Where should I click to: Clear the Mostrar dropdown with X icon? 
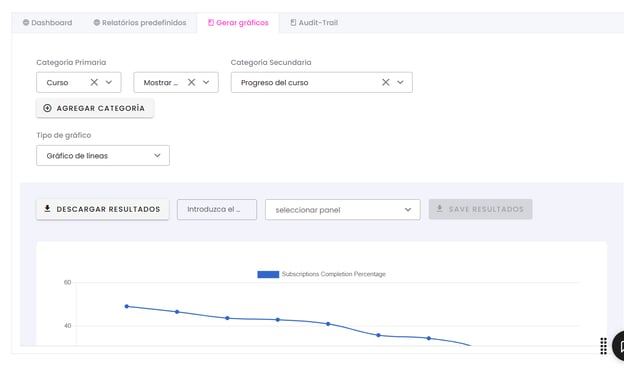coord(191,82)
